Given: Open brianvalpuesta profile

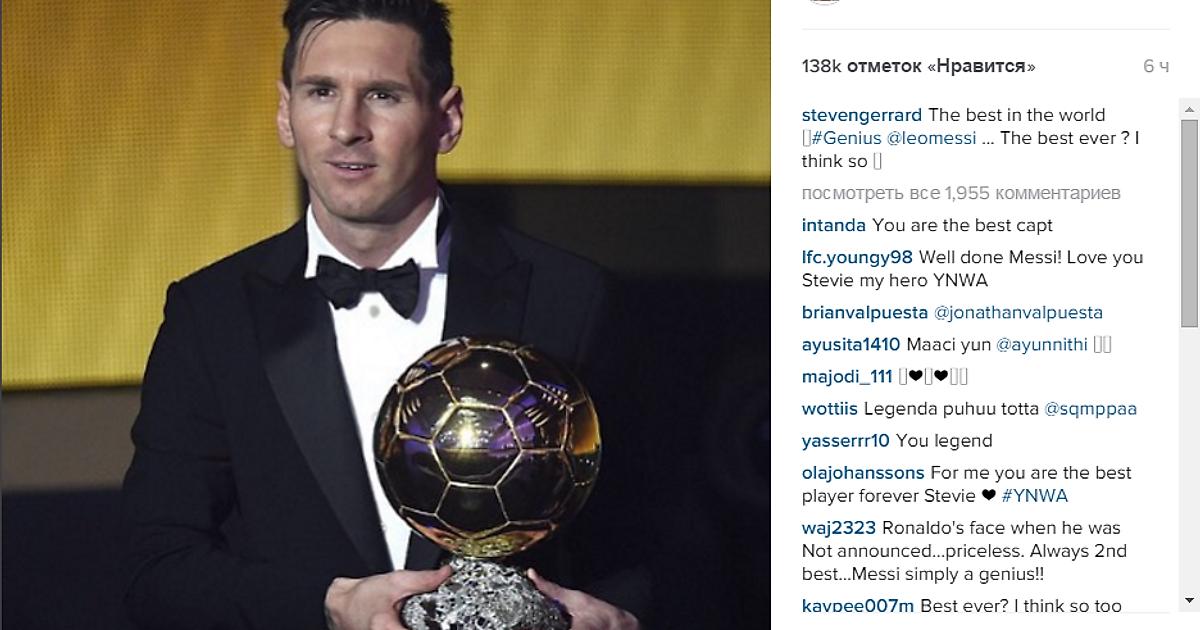Looking at the screenshot, I should coord(865,312).
